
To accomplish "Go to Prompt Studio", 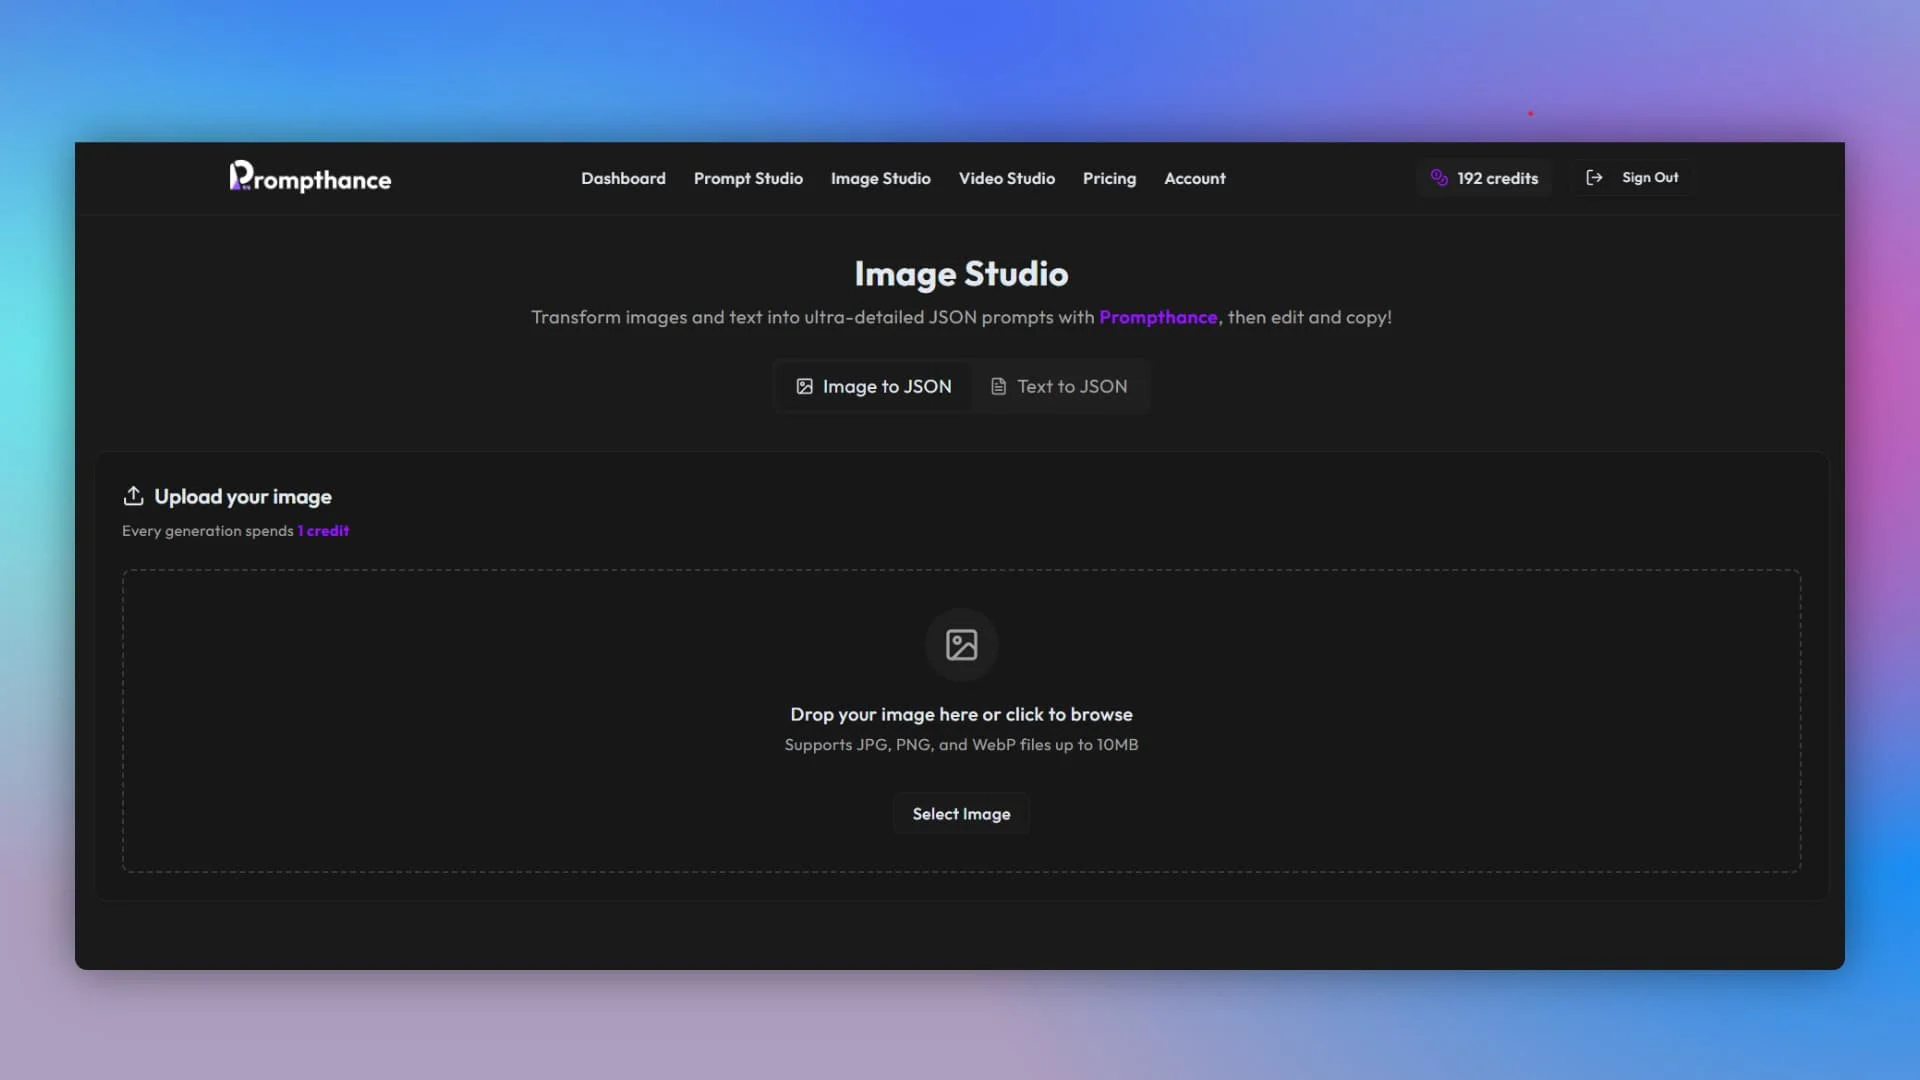I will [x=748, y=178].
